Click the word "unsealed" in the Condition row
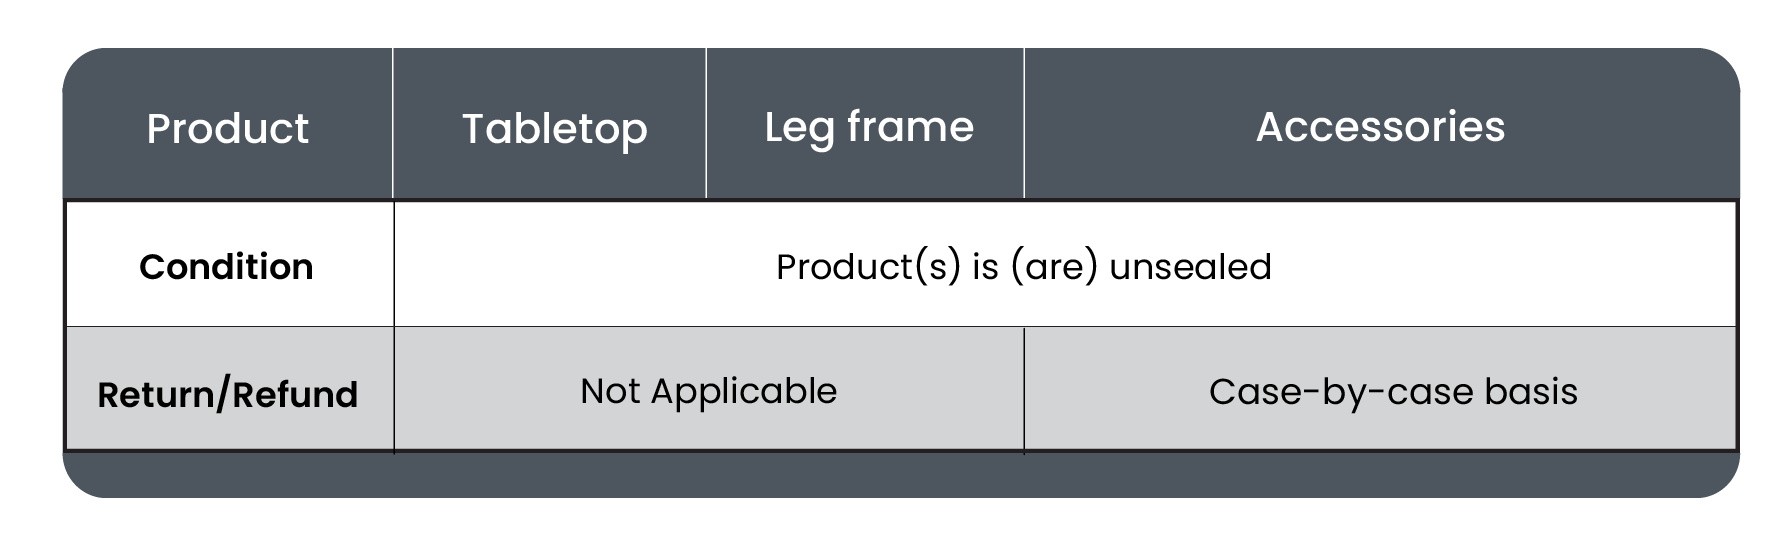 tap(1190, 267)
